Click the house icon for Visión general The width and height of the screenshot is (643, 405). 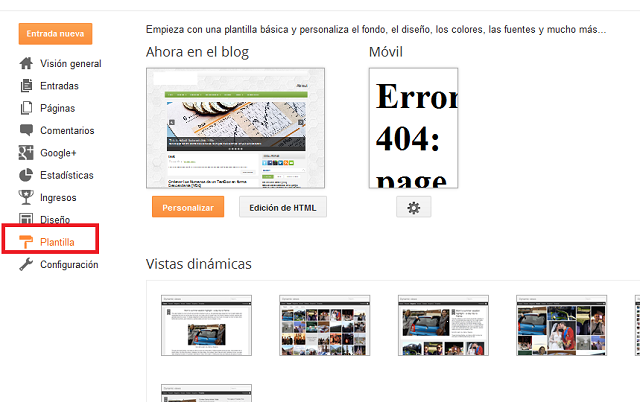point(27,64)
